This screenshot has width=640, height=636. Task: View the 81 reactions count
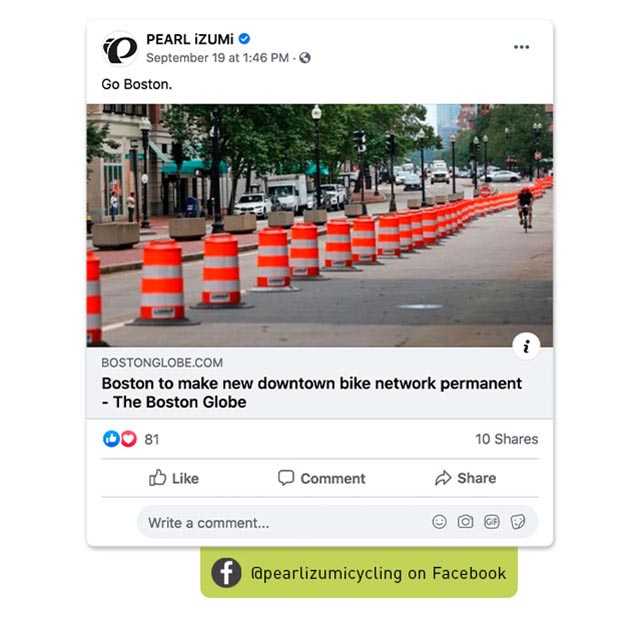pos(151,439)
